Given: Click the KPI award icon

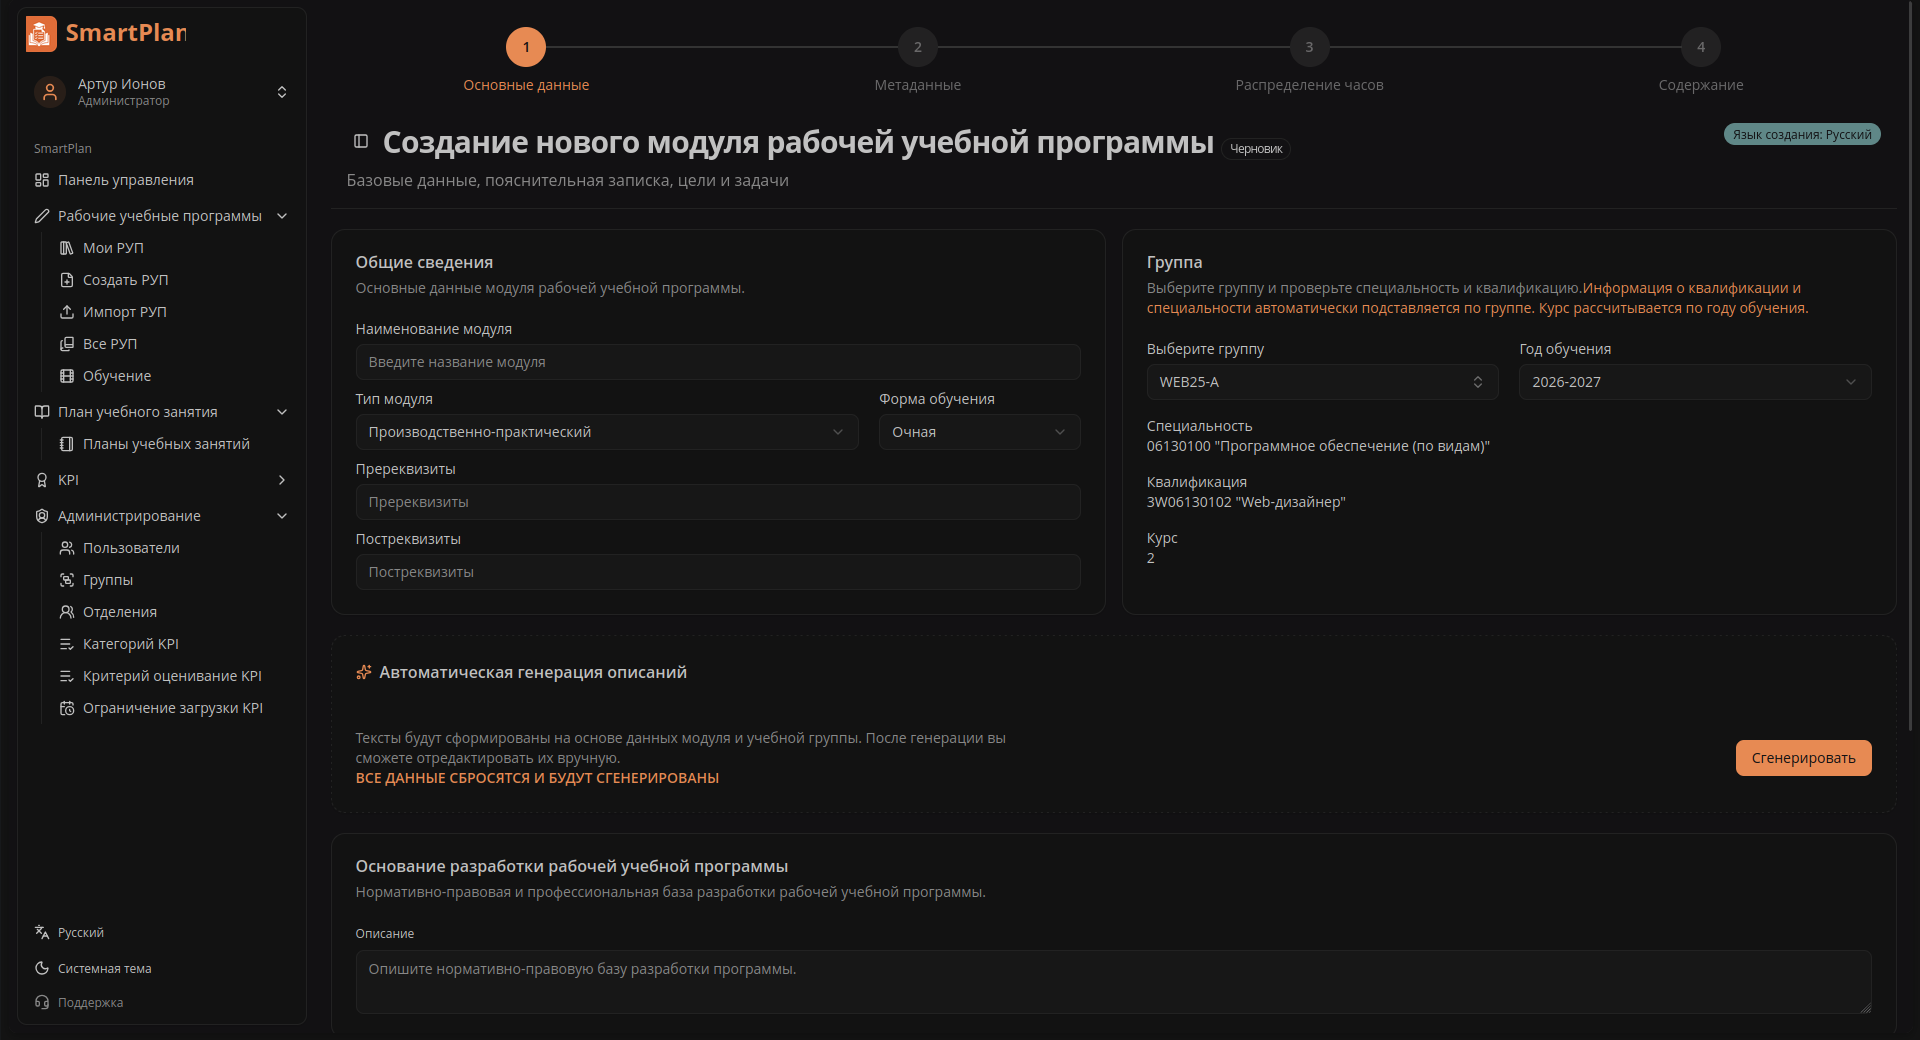Looking at the screenshot, I should (42, 480).
